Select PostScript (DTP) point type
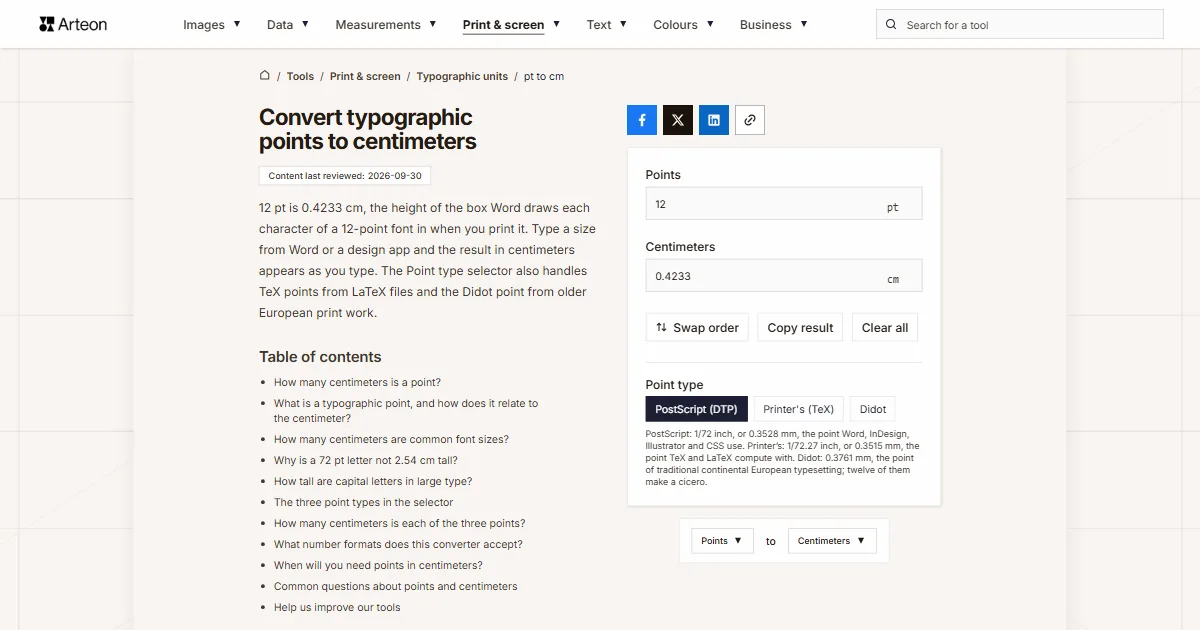 [x=696, y=409]
